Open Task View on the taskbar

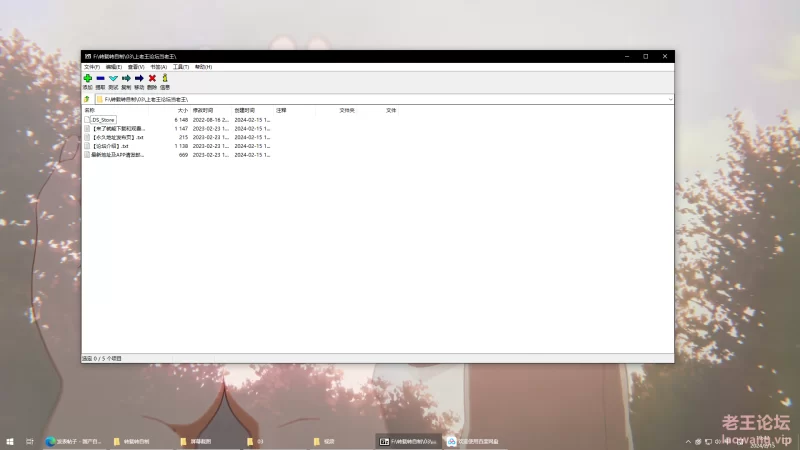(30, 441)
